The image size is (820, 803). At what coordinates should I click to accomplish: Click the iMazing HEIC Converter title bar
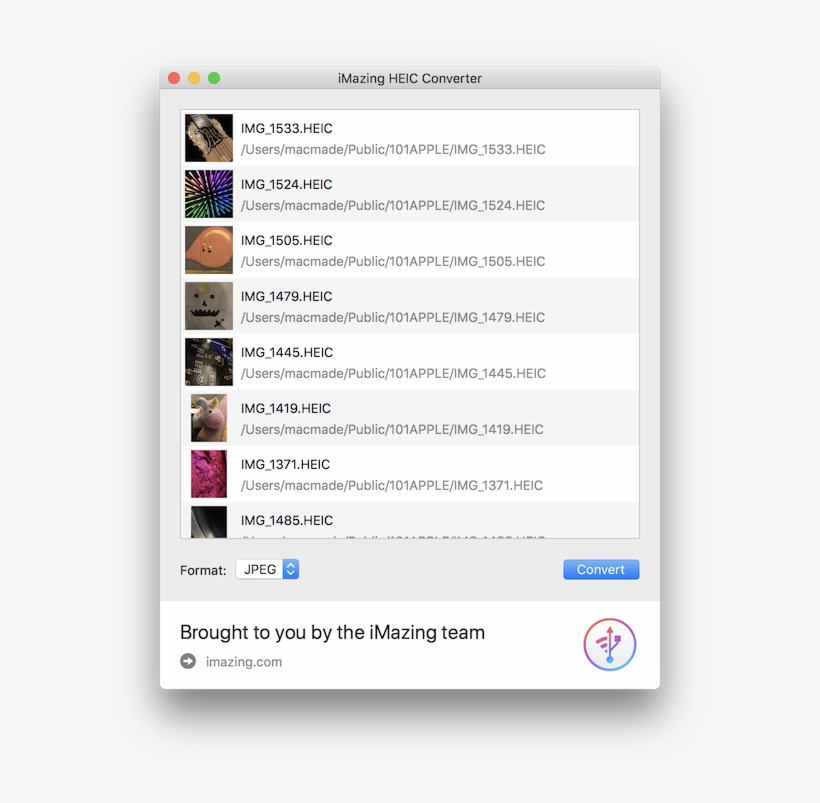(x=410, y=78)
